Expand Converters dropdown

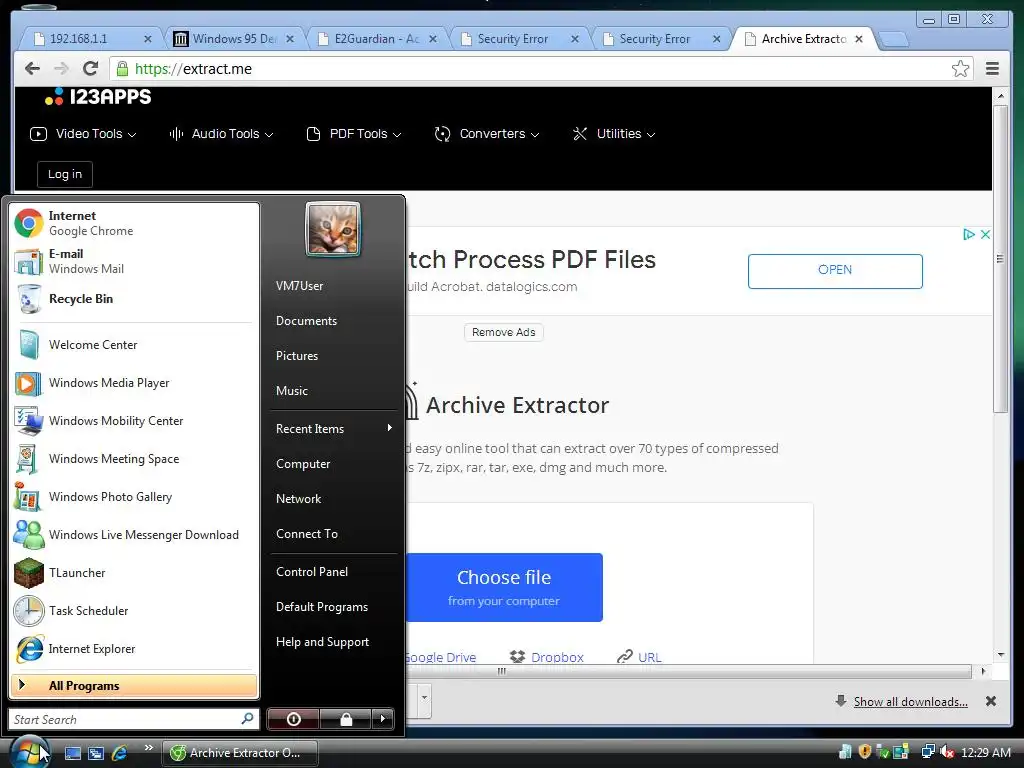click(487, 134)
